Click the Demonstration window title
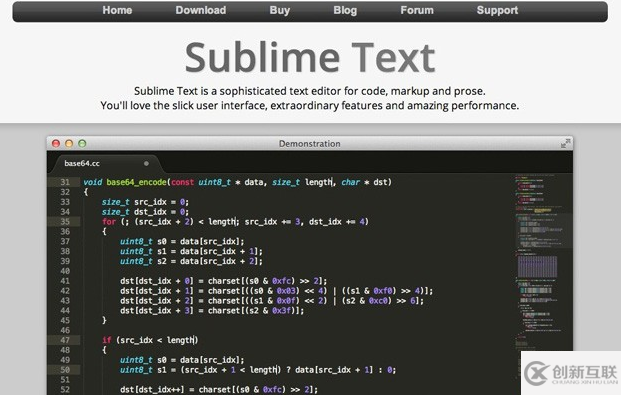 click(310, 144)
